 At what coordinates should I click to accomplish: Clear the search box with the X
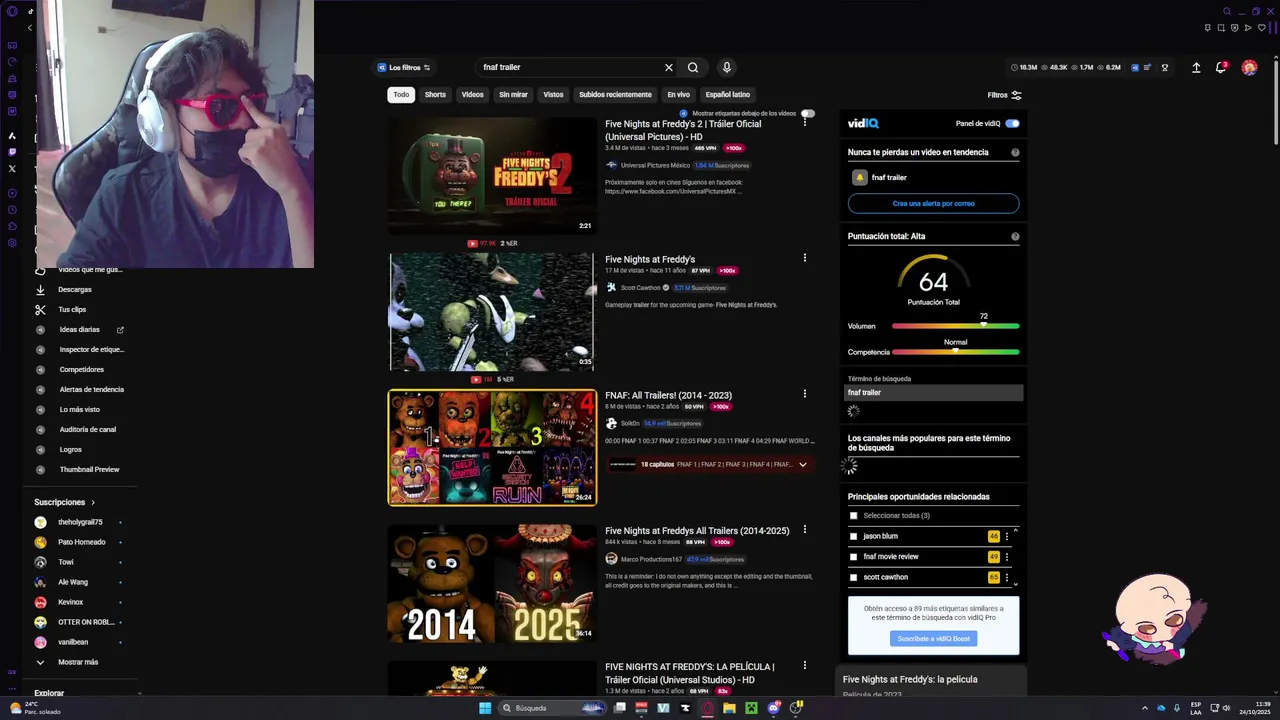point(669,67)
